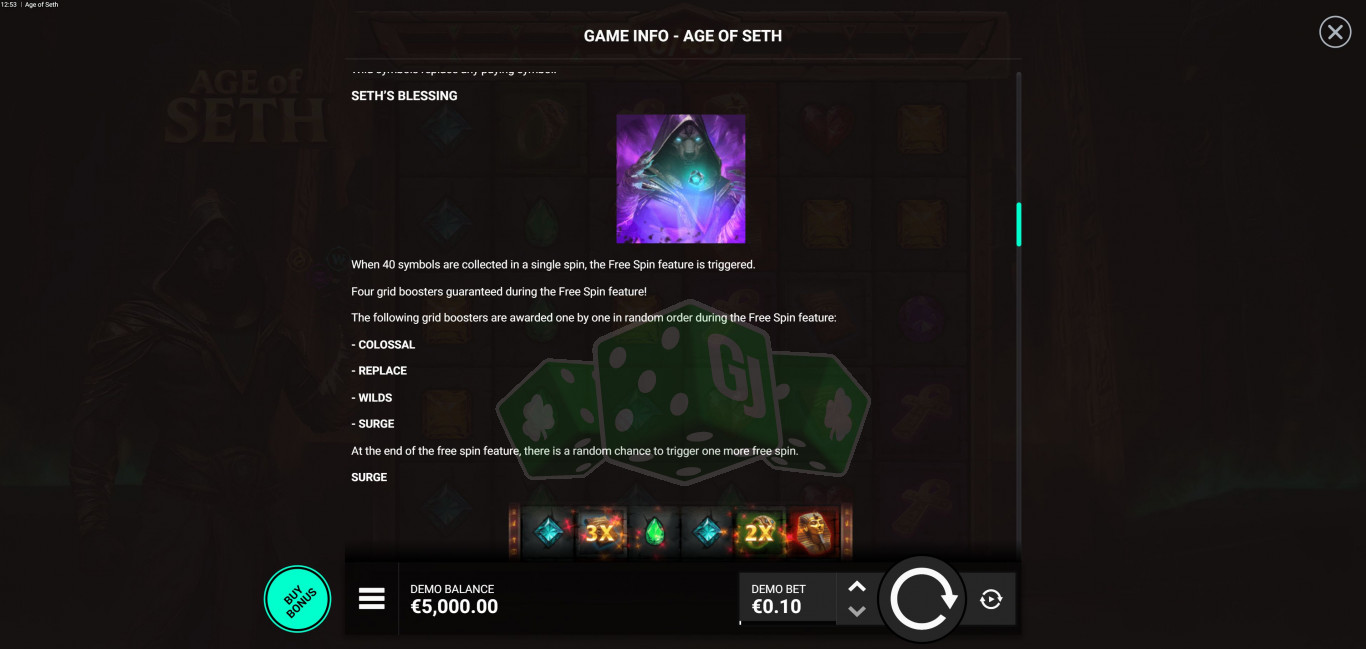Image resolution: width=1366 pixels, height=649 pixels.
Task: Click the green dice watermark logo
Action: tap(683, 391)
